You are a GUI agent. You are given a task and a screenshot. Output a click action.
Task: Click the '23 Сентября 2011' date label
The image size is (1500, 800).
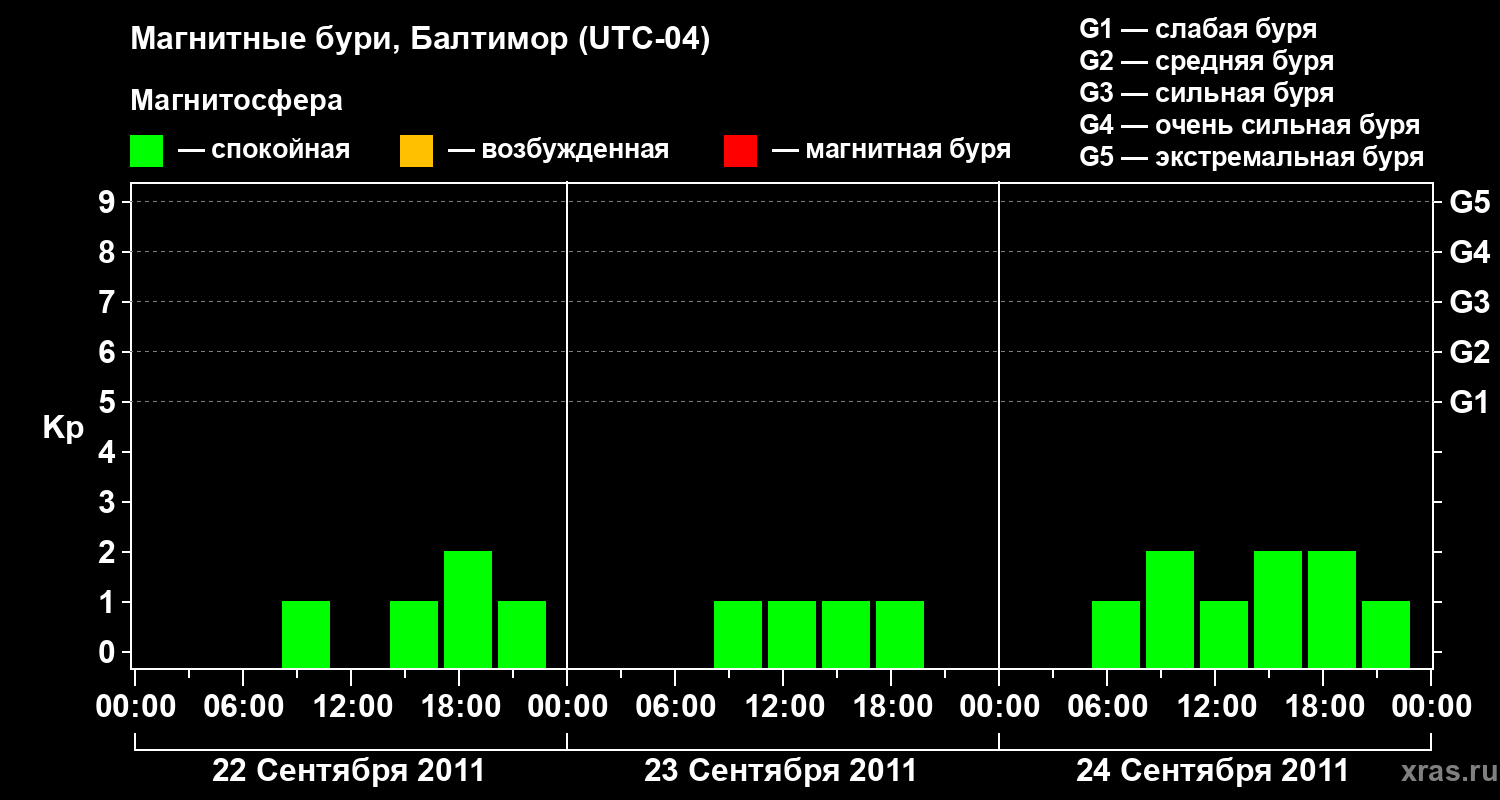781,771
